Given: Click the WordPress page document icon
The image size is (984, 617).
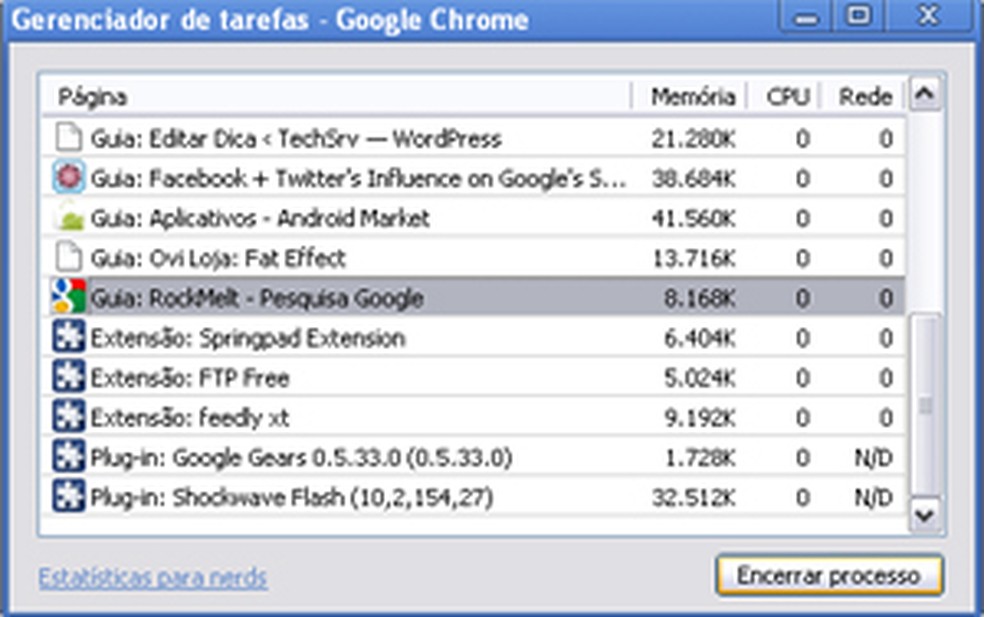Looking at the screenshot, I should pos(68,139).
